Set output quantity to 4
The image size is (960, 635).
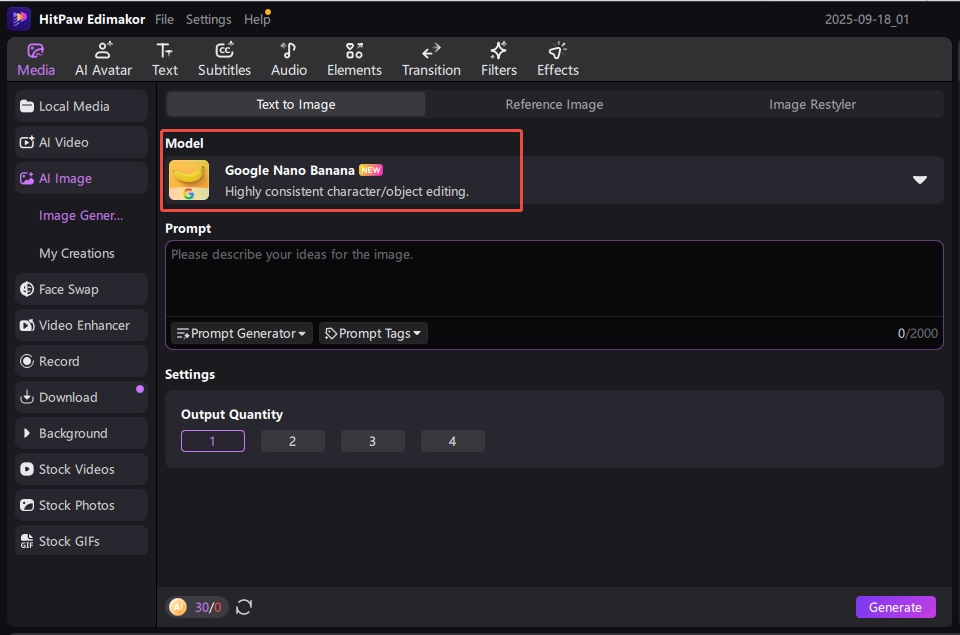(x=452, y=441)
